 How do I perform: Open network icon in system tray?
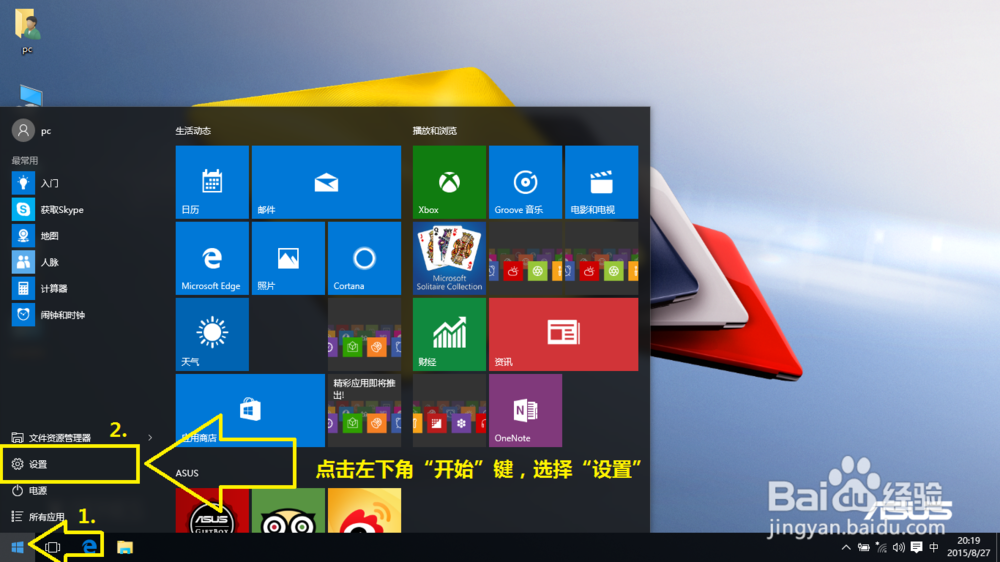pos(881,547)
